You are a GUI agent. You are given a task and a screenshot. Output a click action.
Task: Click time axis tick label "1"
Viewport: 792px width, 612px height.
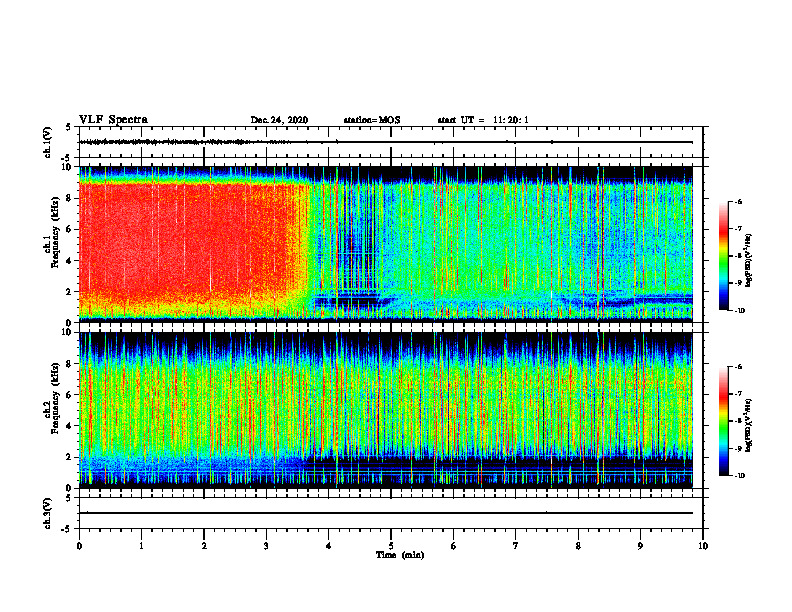[x=141, y=546]
